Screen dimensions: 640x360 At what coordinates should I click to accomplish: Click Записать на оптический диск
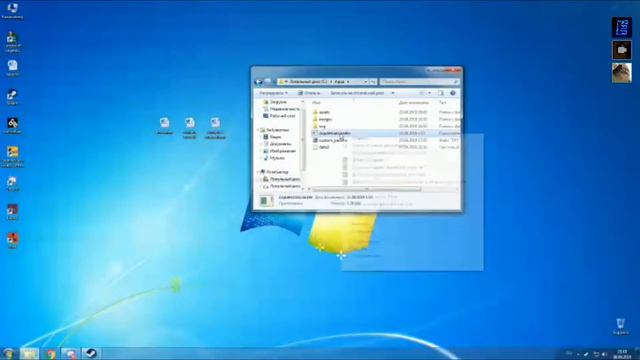pyautogui.click(x=357, y=93)
